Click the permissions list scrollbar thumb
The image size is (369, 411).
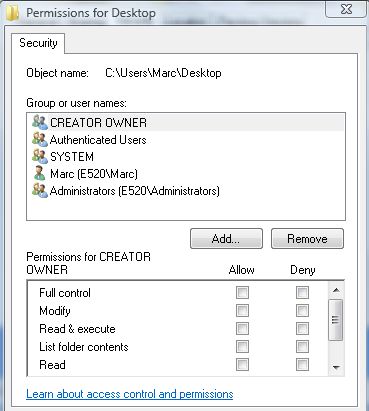point(336,320)
